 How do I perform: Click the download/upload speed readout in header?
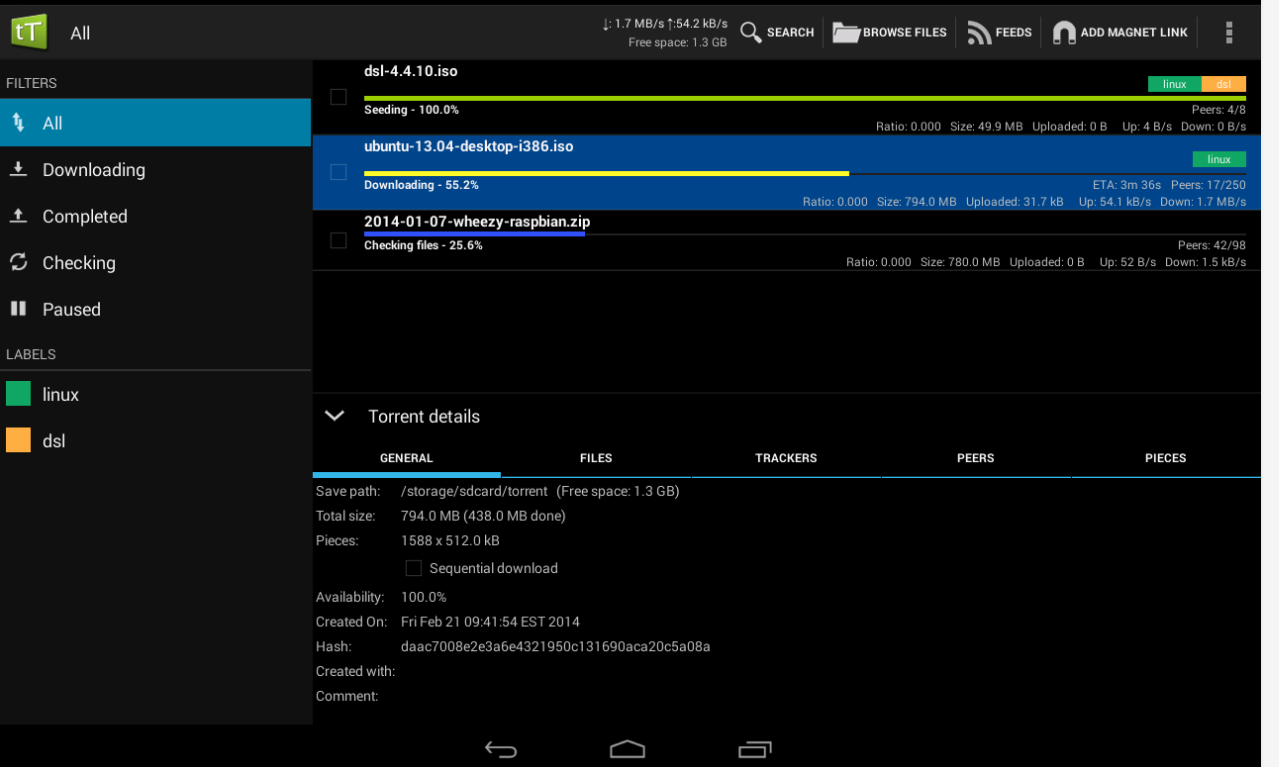(665, 23)
